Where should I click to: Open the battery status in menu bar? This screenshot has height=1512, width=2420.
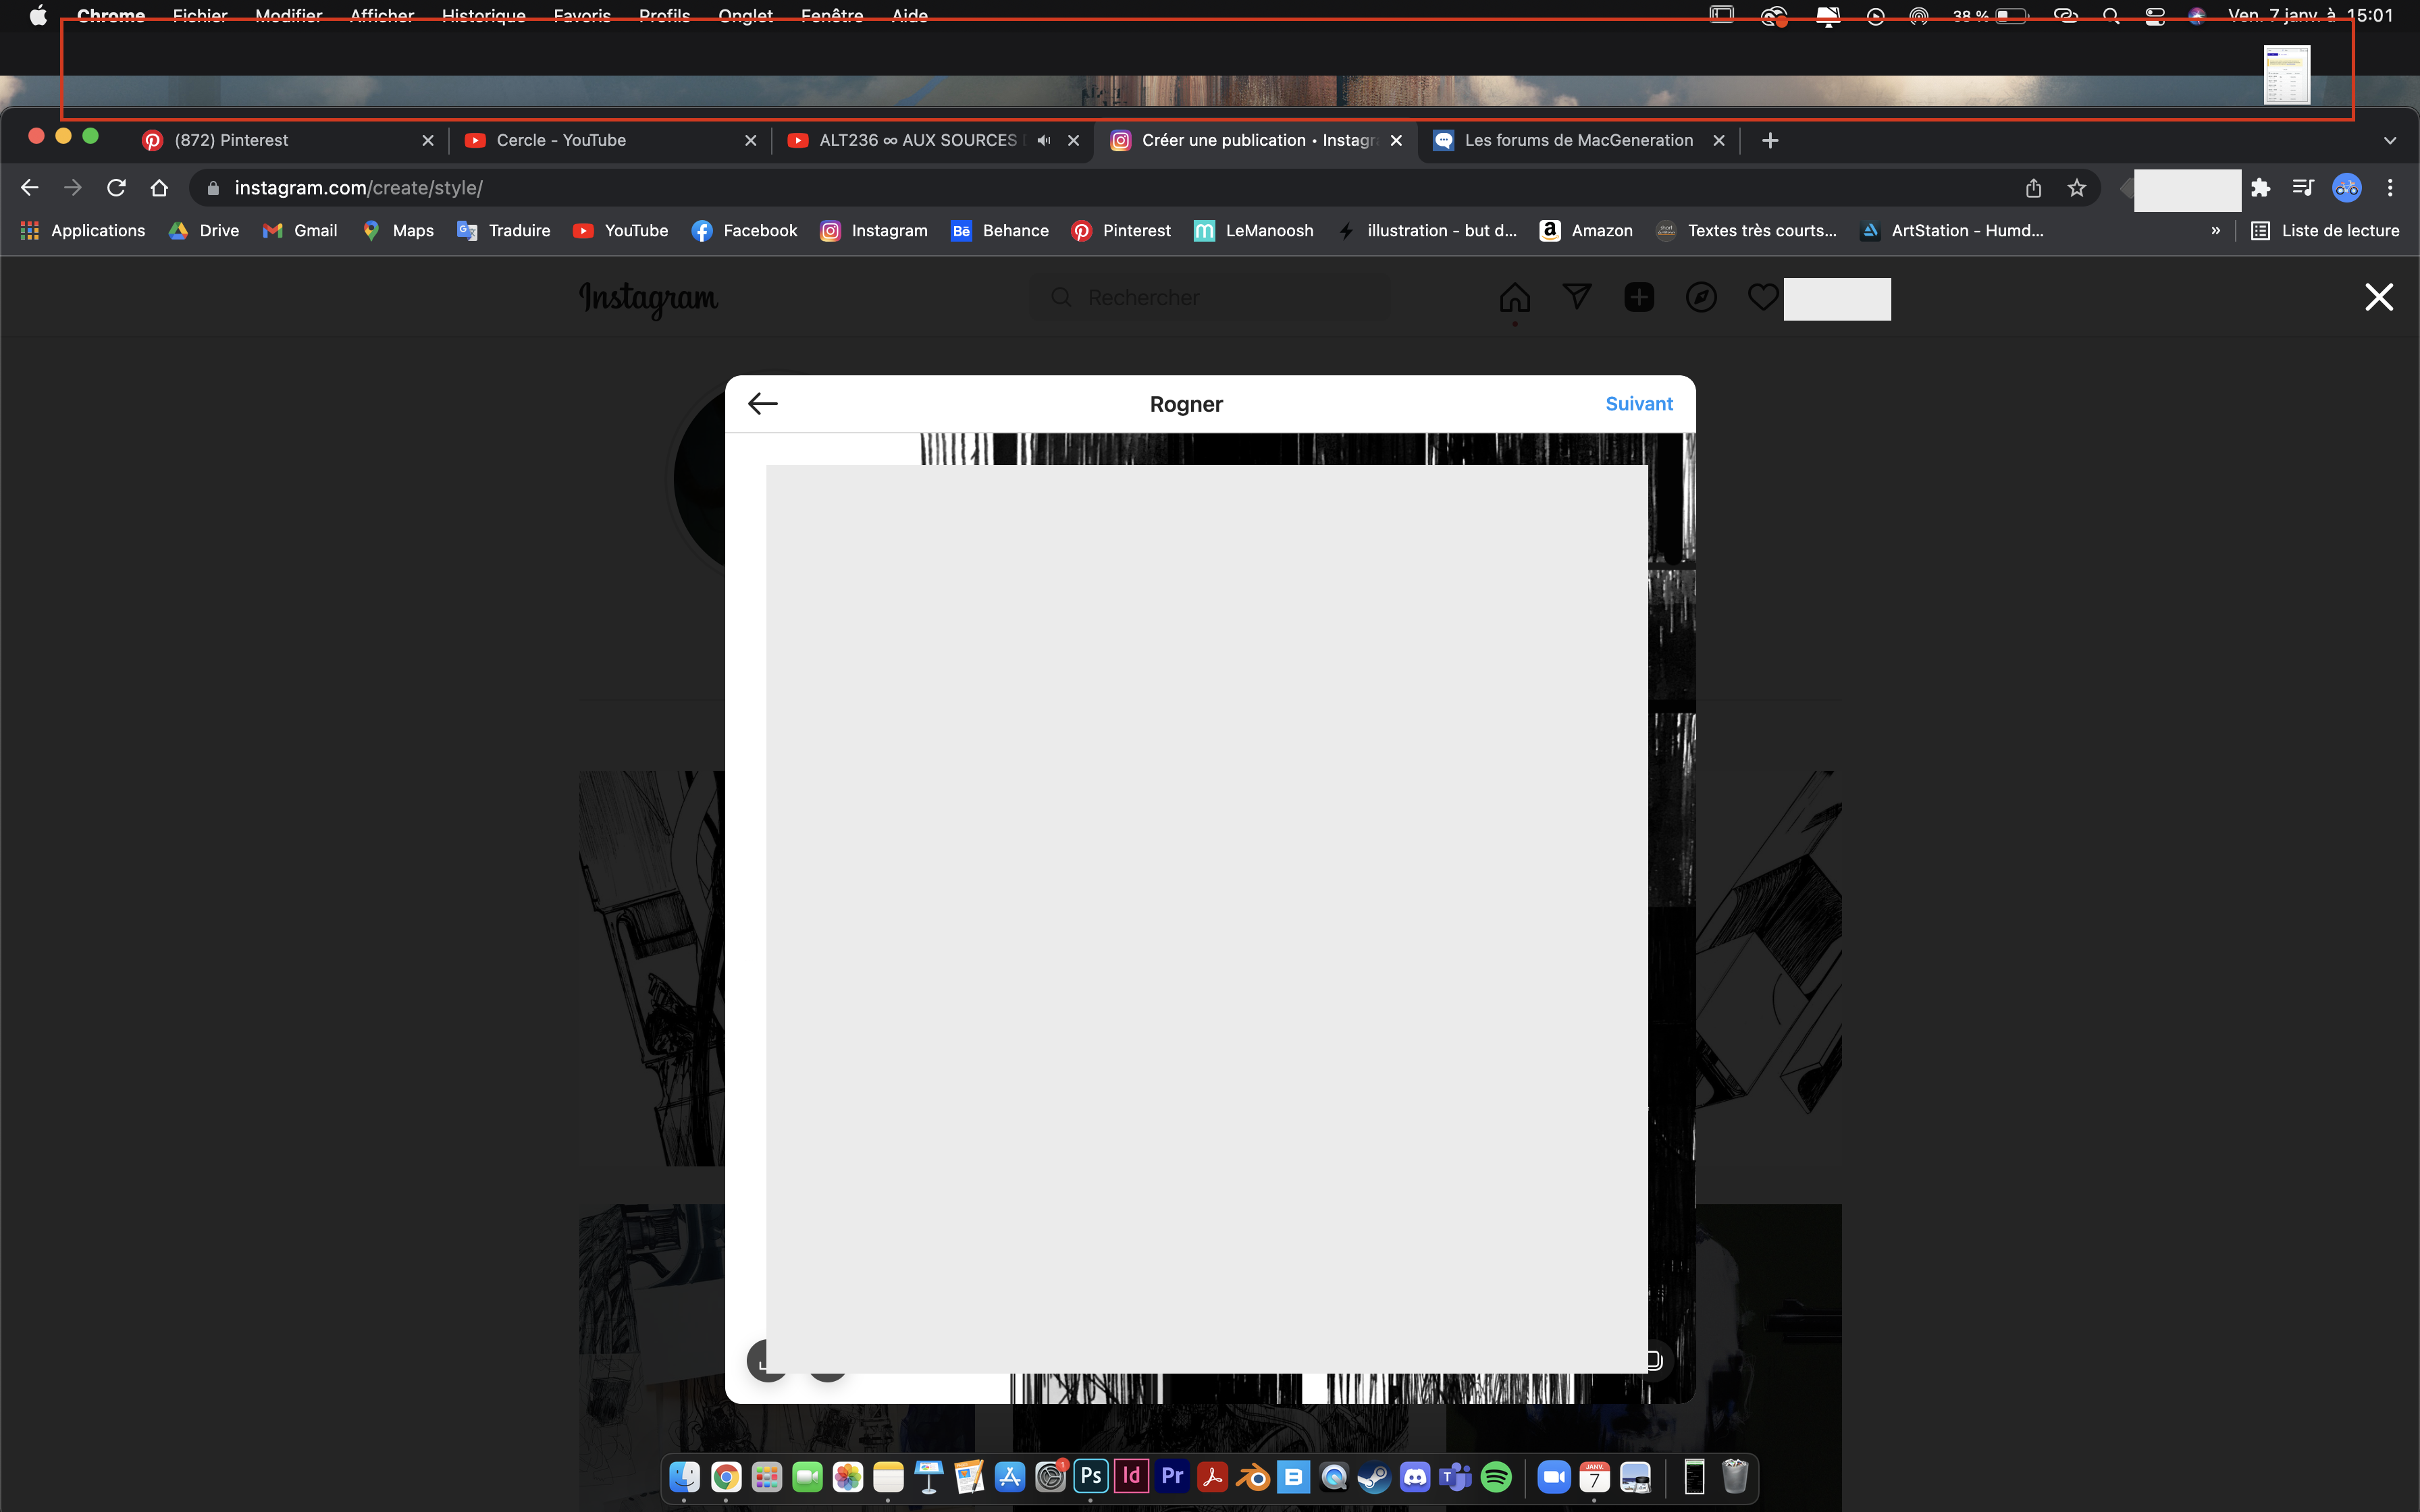1990,16
